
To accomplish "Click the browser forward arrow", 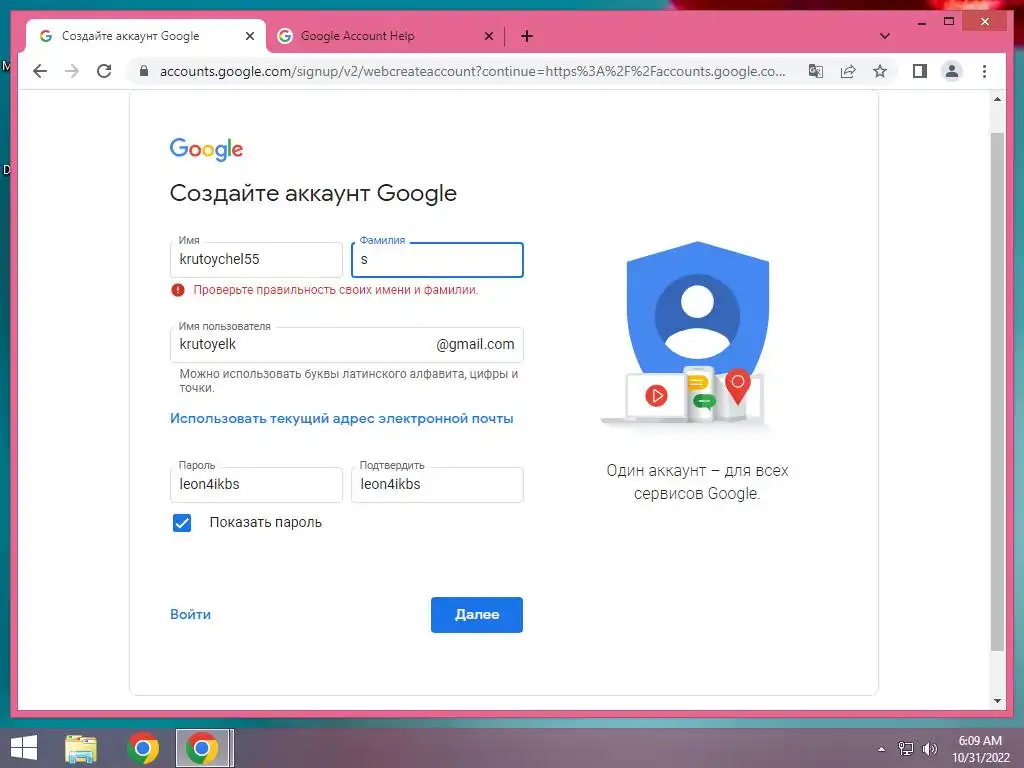I will click(x=72, y=71).
